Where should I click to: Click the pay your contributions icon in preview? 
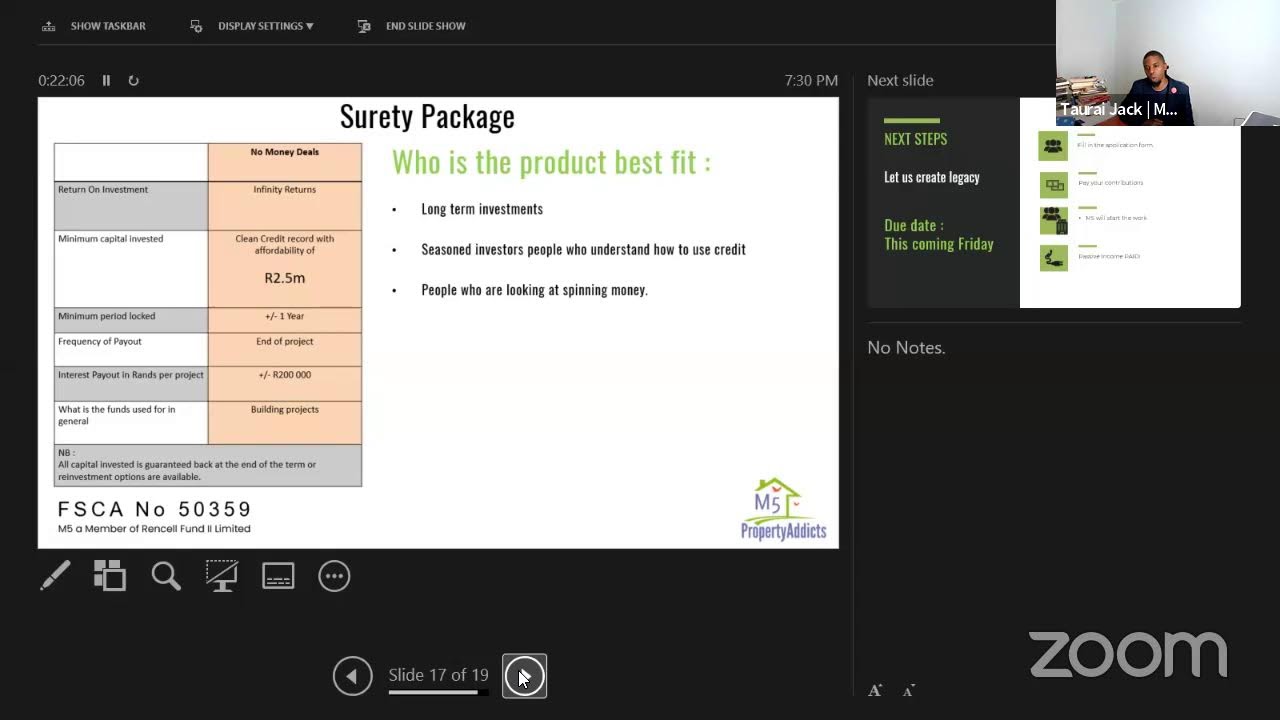(x=1053, y=185)
